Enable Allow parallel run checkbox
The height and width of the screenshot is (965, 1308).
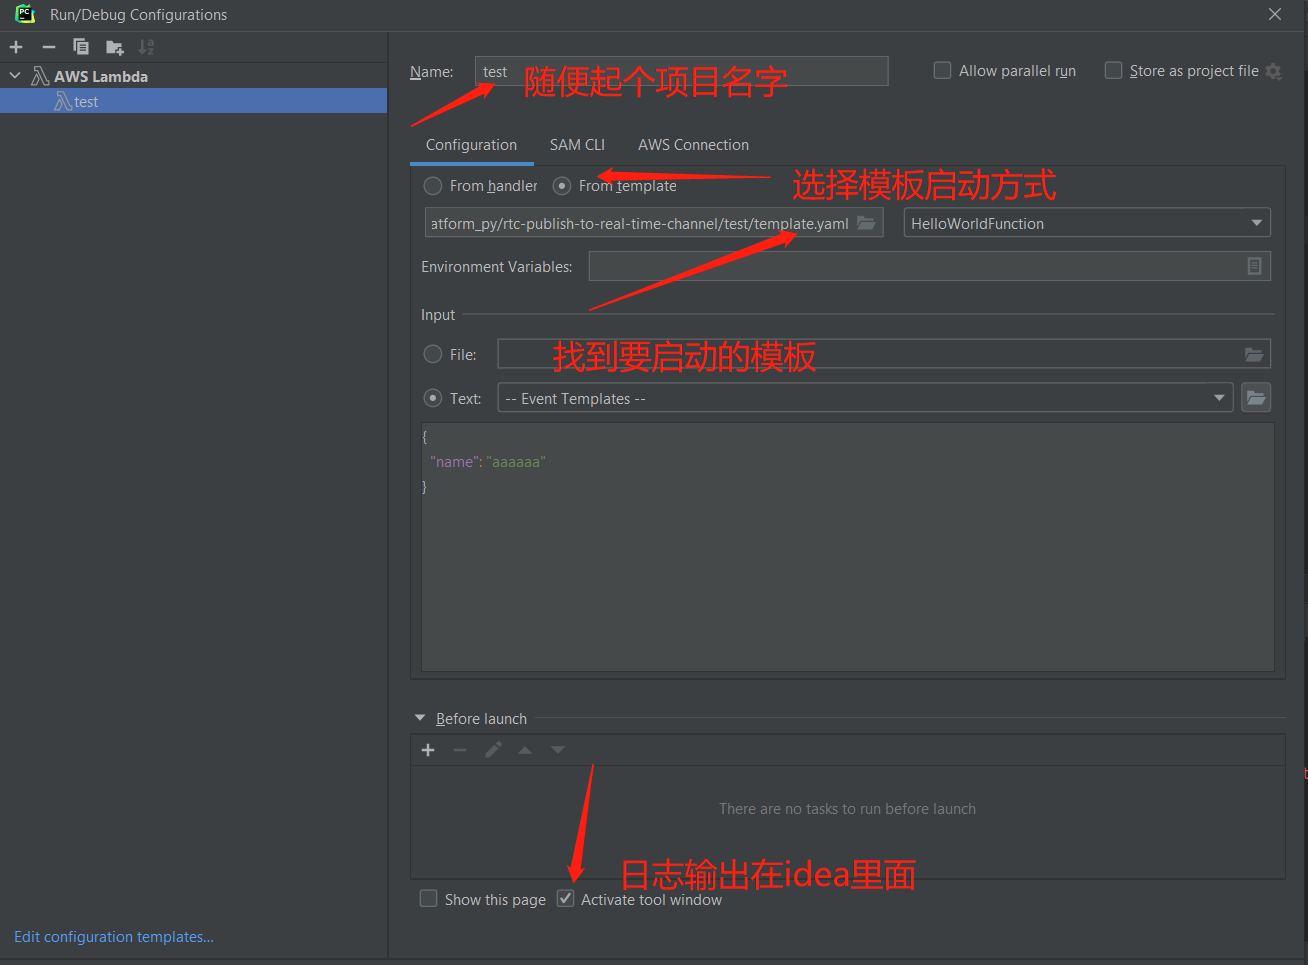coord(942,70)
